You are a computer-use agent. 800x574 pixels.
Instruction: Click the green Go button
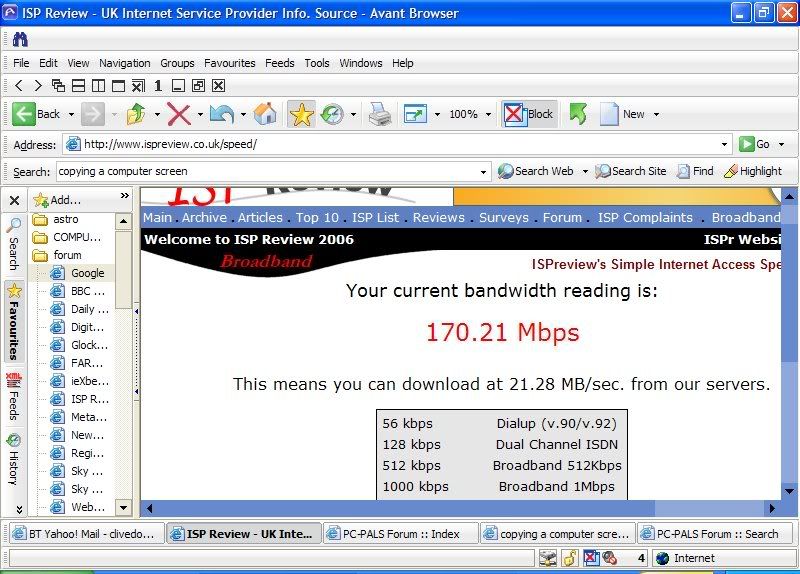755,144
